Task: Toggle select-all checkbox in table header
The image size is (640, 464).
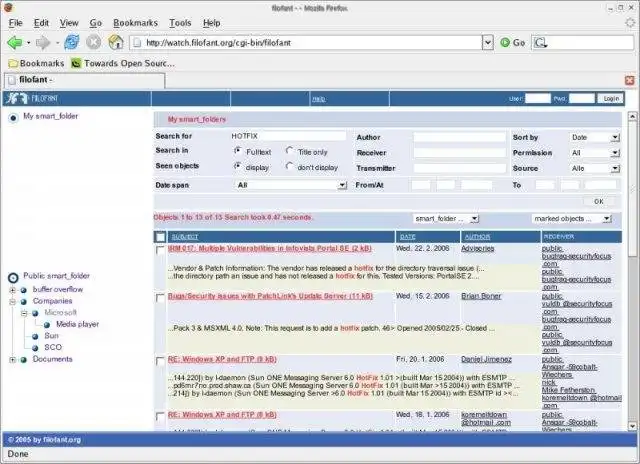Action: coord(160,237)
